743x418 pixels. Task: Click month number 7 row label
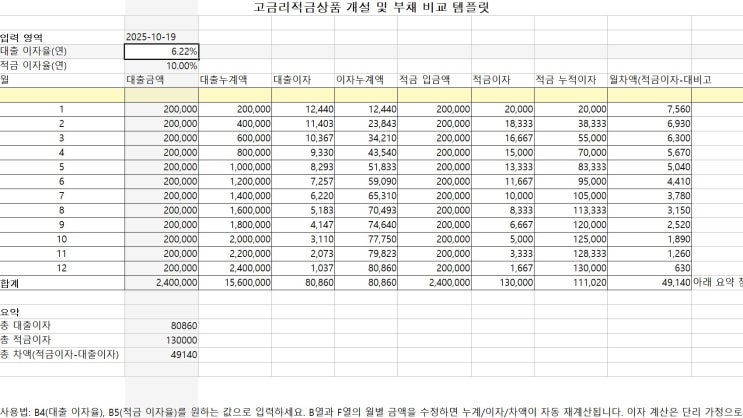(62, 196)
